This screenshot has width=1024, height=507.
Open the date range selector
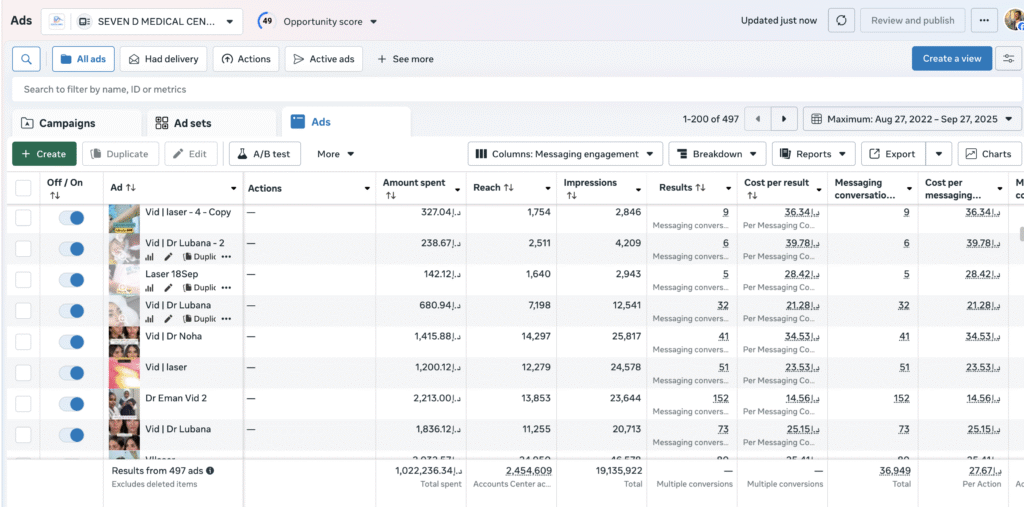912,119
